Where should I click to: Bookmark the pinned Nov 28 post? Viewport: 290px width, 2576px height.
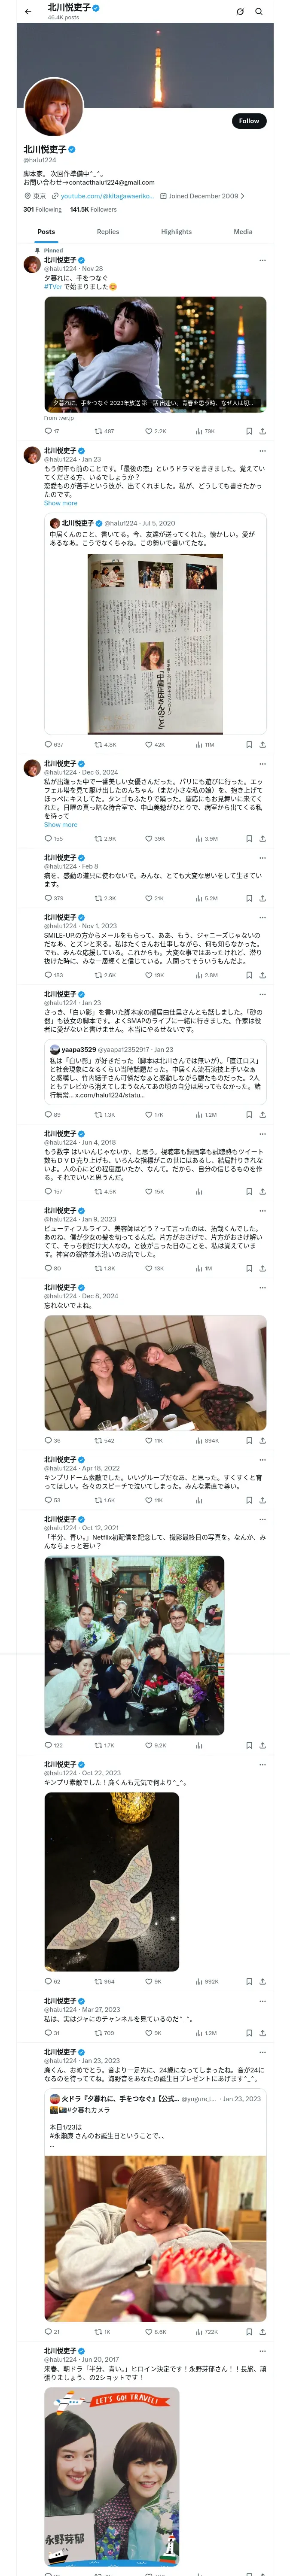click(x=249, y=432)
